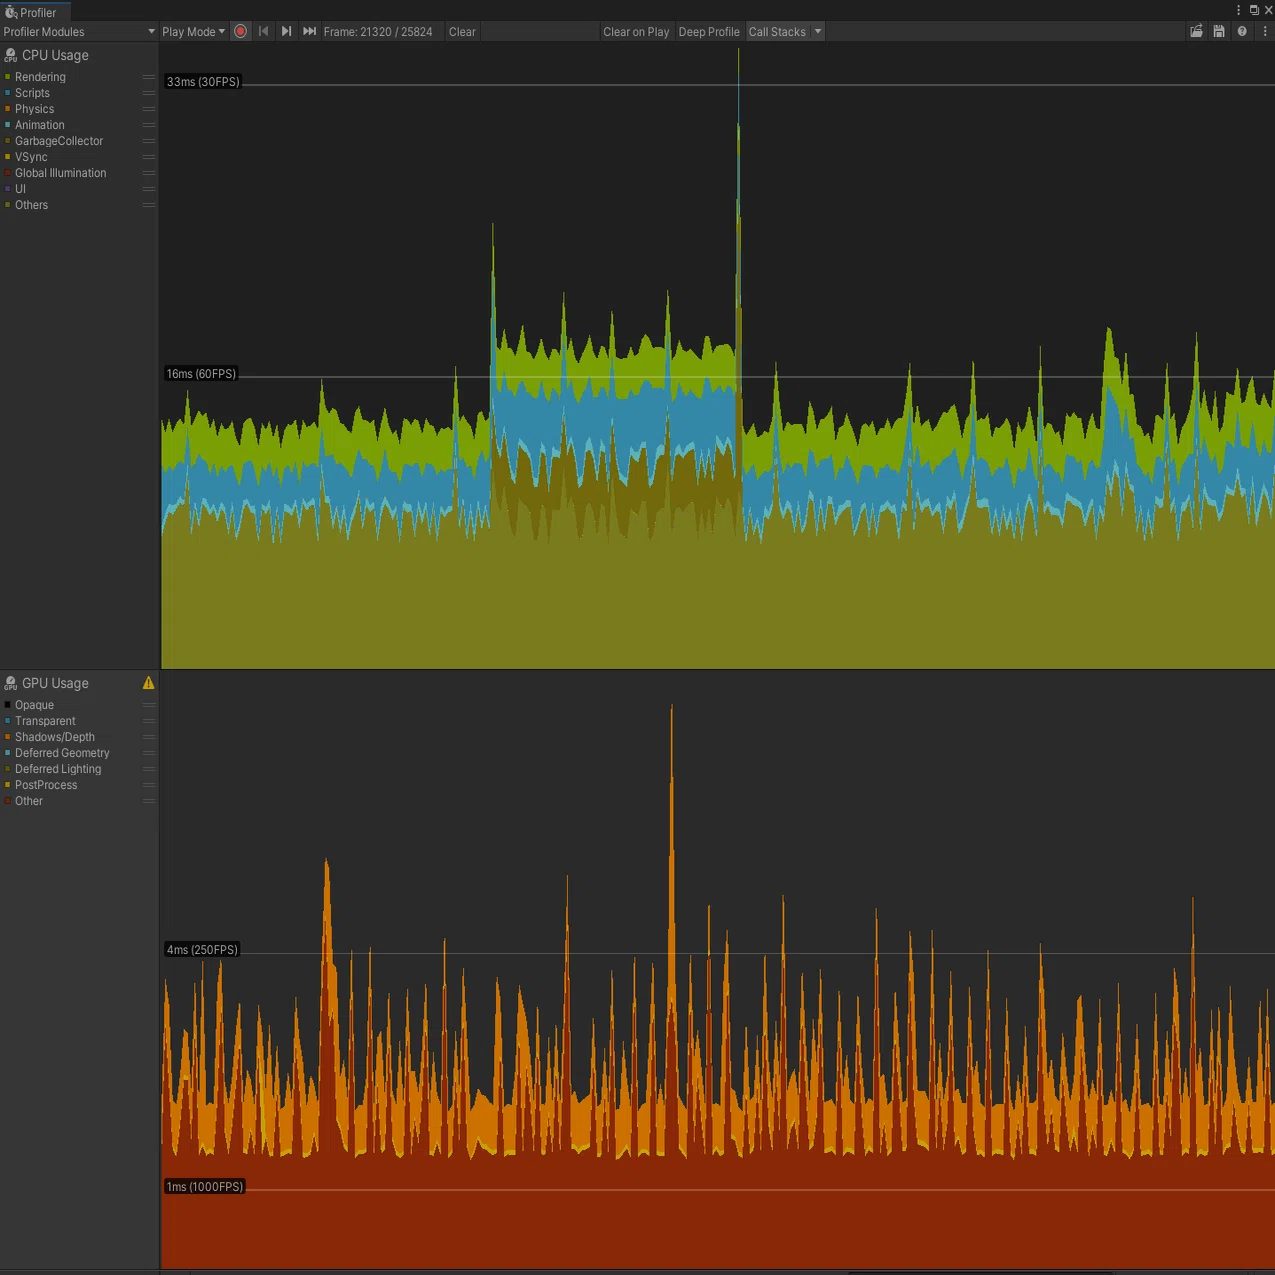The image size is (1275, 1275).
Task: Open the Play Mode target dropdown
Action: 194,31
